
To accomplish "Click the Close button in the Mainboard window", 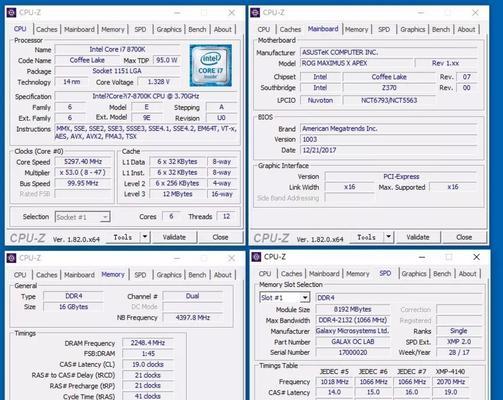I will 464,237.
